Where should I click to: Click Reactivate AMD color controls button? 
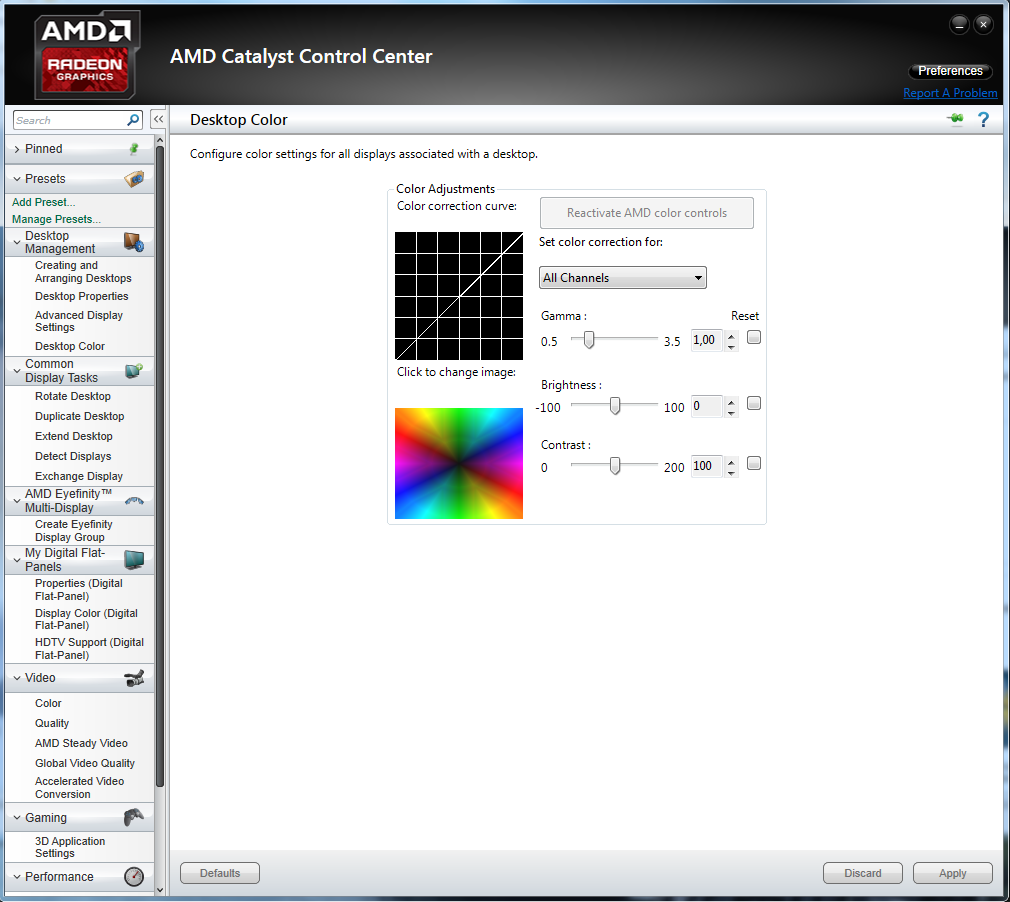[647, 213]
